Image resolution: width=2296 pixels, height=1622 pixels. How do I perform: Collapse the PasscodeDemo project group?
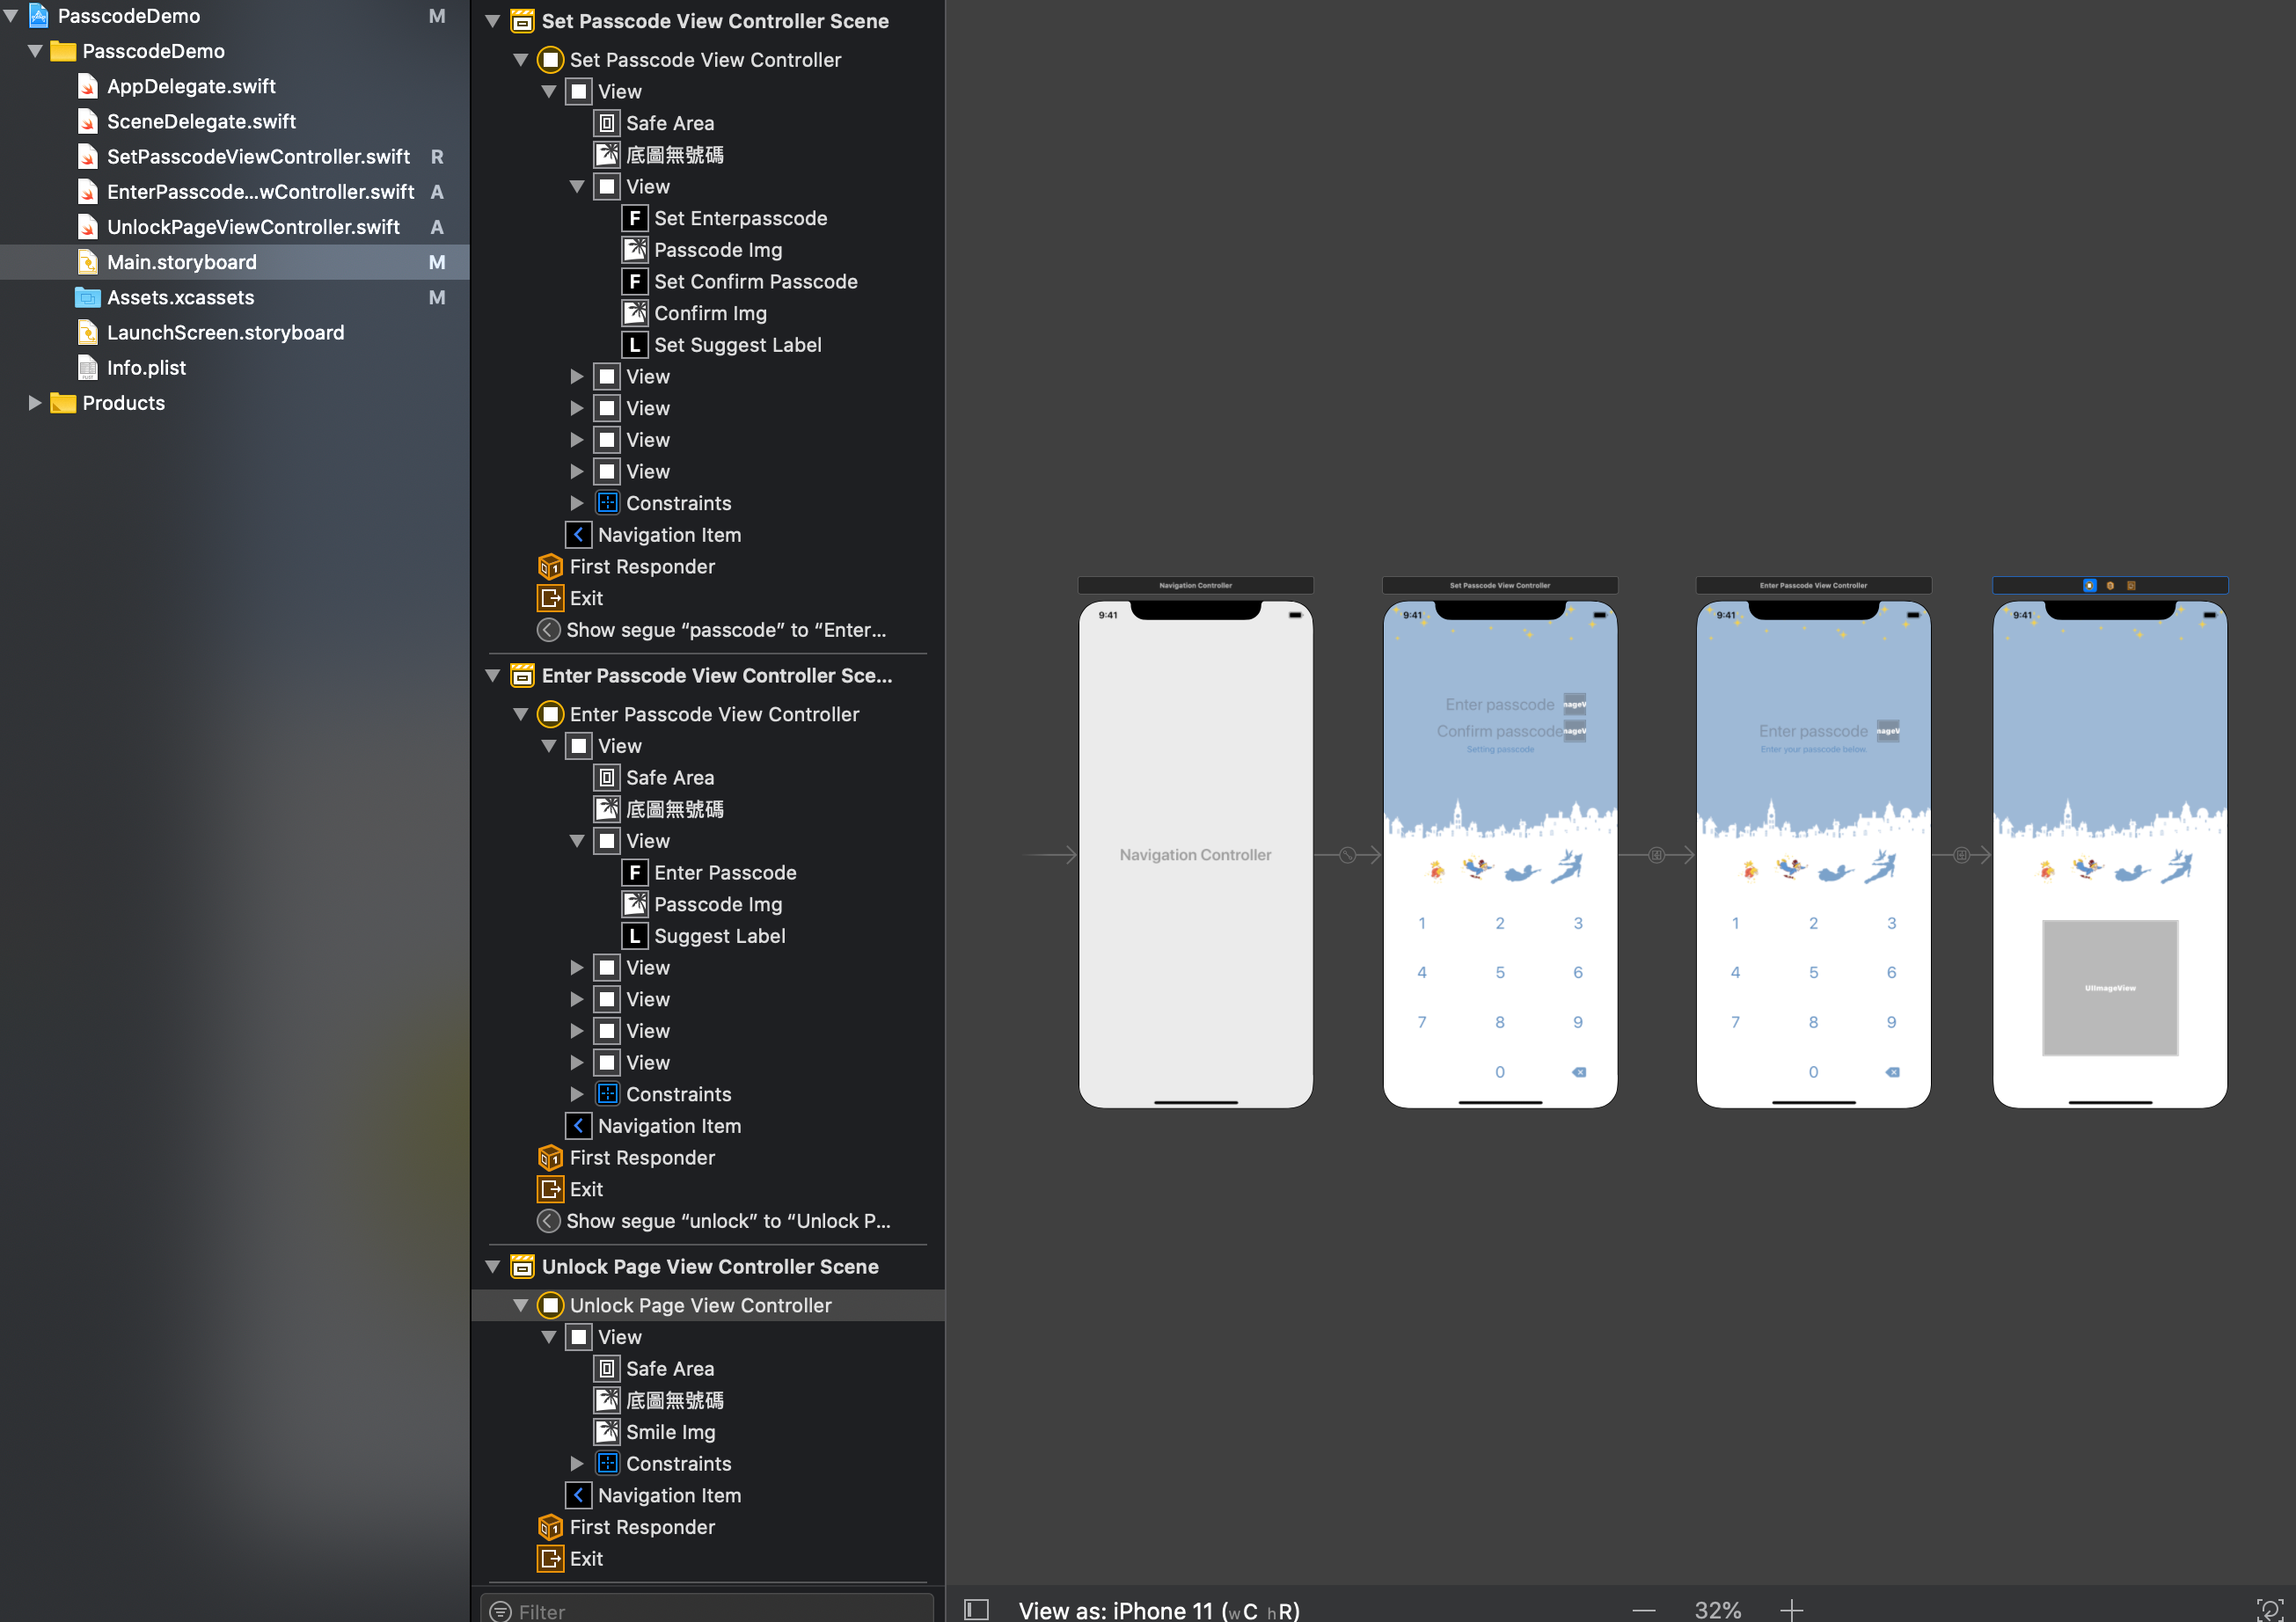[33, 51]
